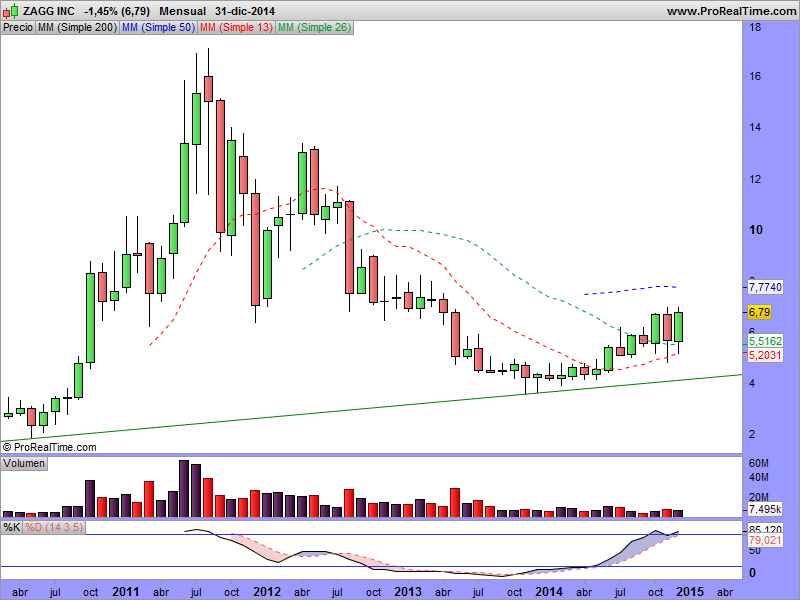Open the Volumen panel label

click(24, 463)
